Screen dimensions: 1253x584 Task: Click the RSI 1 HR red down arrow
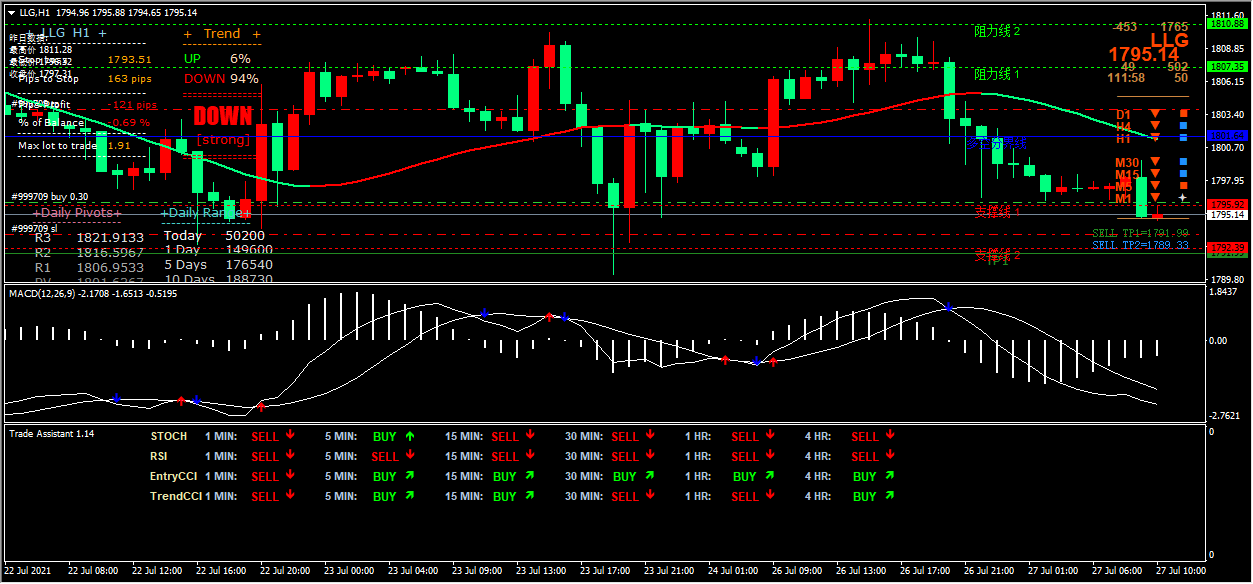tap(770, 456)
